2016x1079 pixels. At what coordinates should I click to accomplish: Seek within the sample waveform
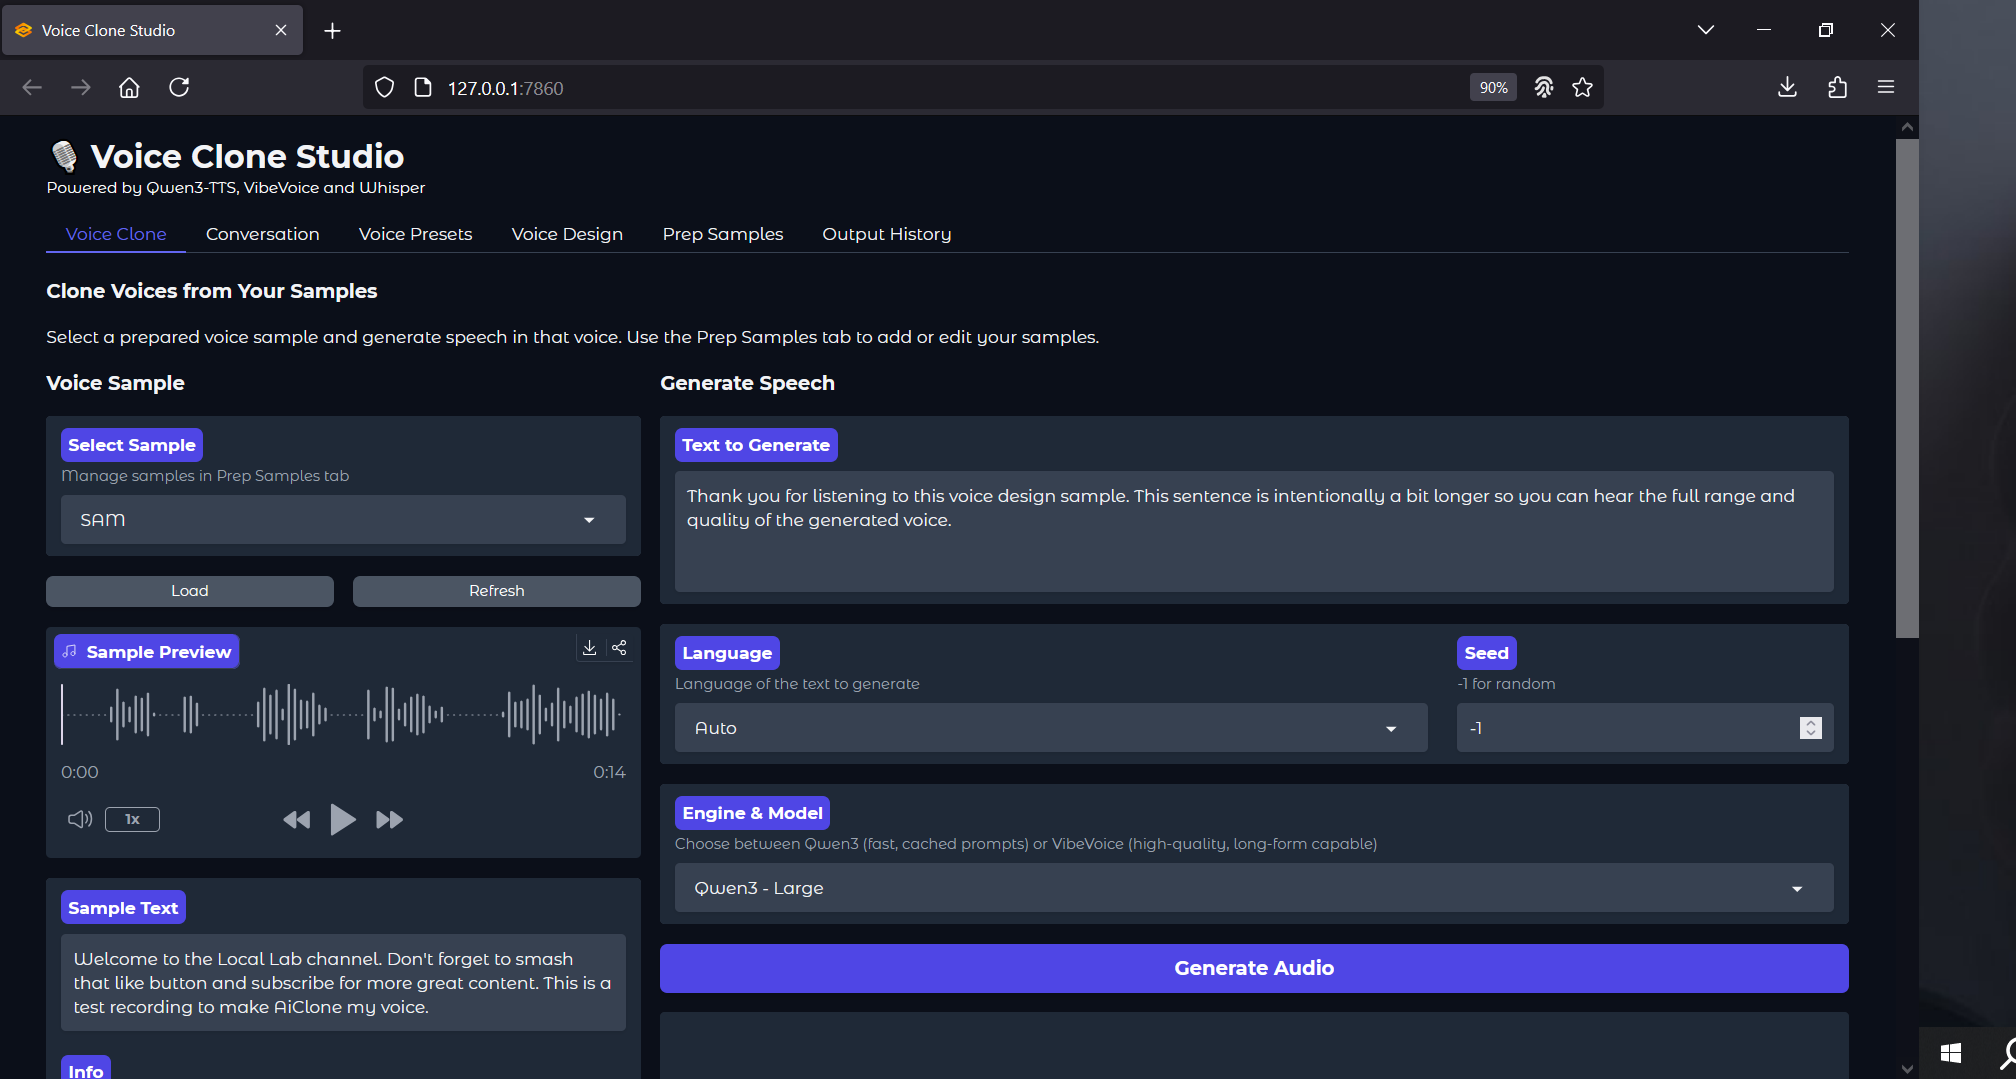[342, 714]
